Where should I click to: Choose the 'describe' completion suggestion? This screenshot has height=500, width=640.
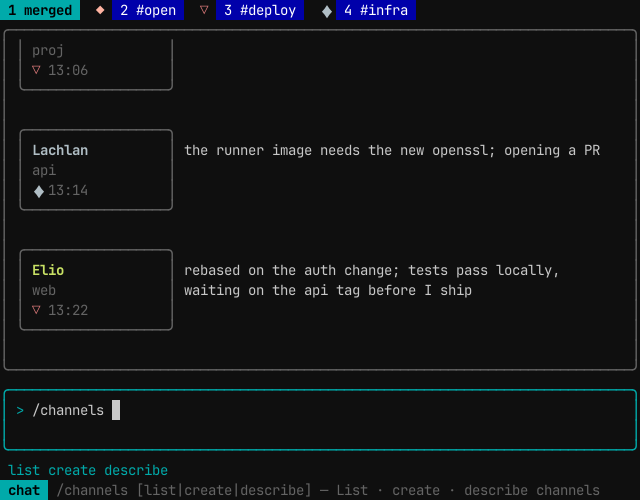pyautogui.click(x=136, y=470)
